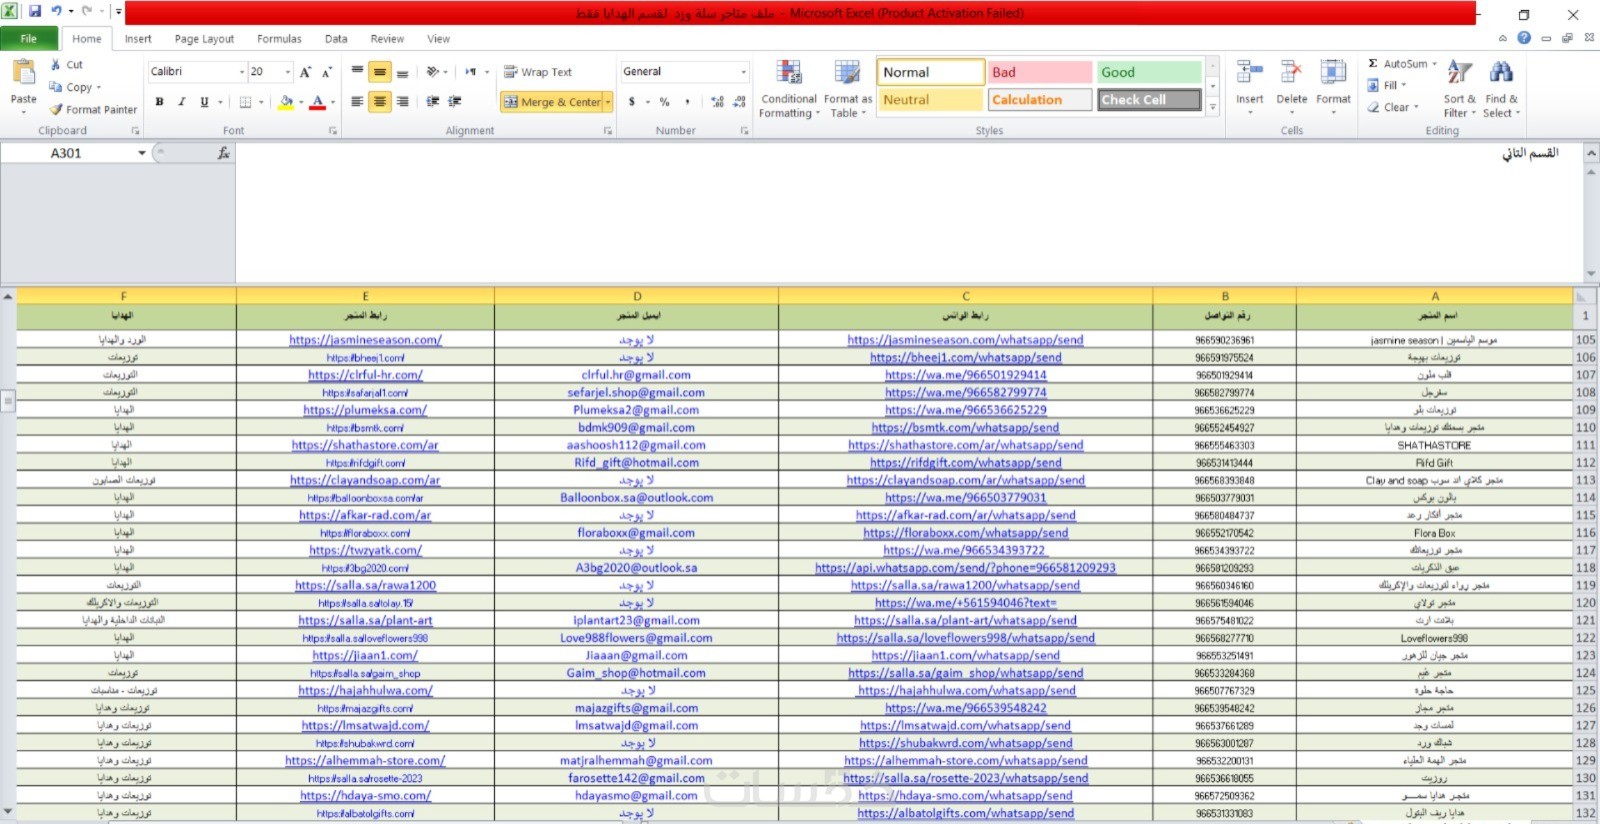Save the workbook from the Quick Access Toolbar
Viewport: 1600px width, 824px height.
tap(35, 12)
